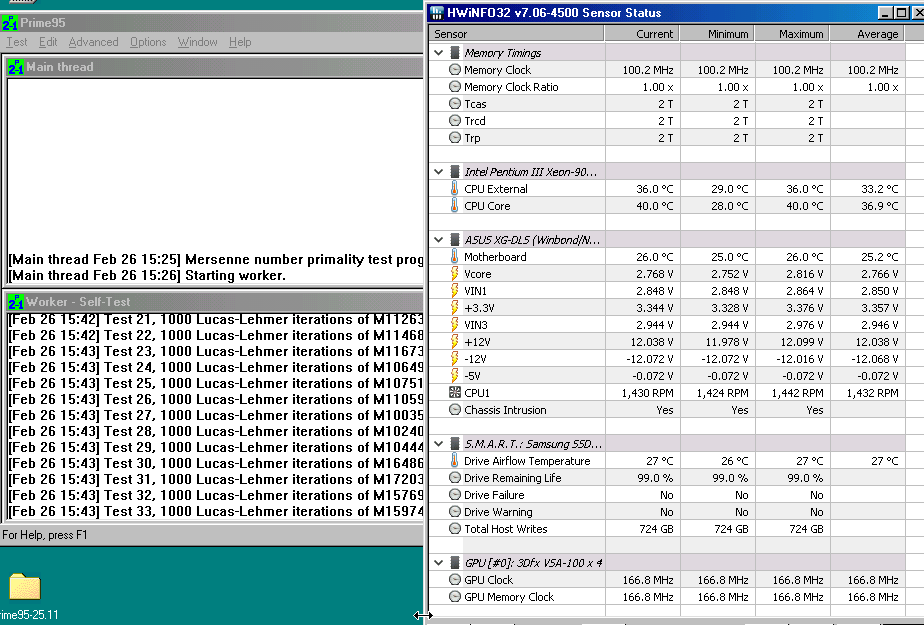The height and width of the screenshot is (625, 924).
Task: Click the Drive Remaining Life icon
Action: pyautogui.click(x=454, y=478)
